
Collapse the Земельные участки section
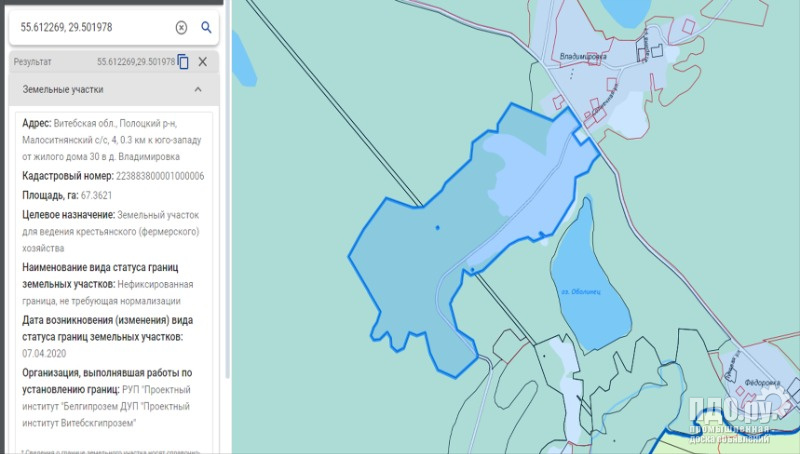198,90
